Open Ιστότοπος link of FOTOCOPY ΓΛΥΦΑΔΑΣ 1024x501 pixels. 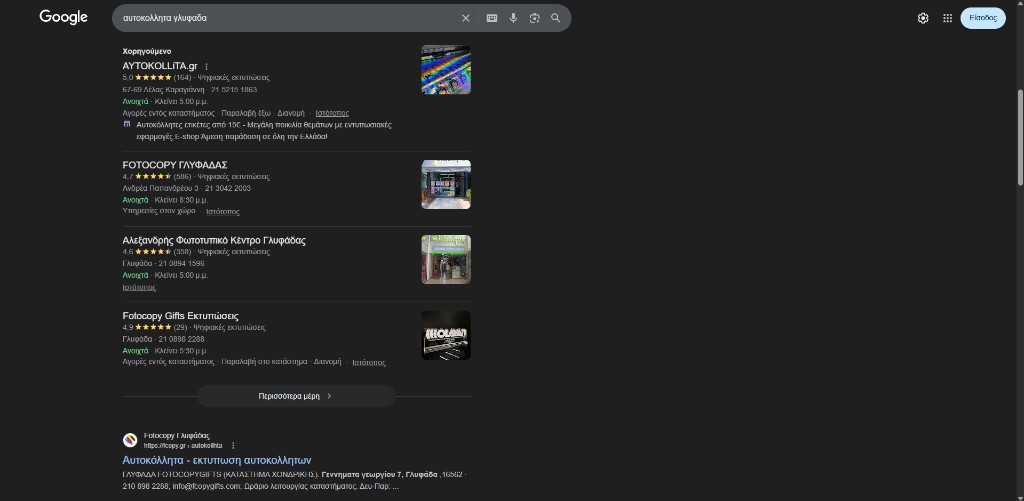pos(223,212)
